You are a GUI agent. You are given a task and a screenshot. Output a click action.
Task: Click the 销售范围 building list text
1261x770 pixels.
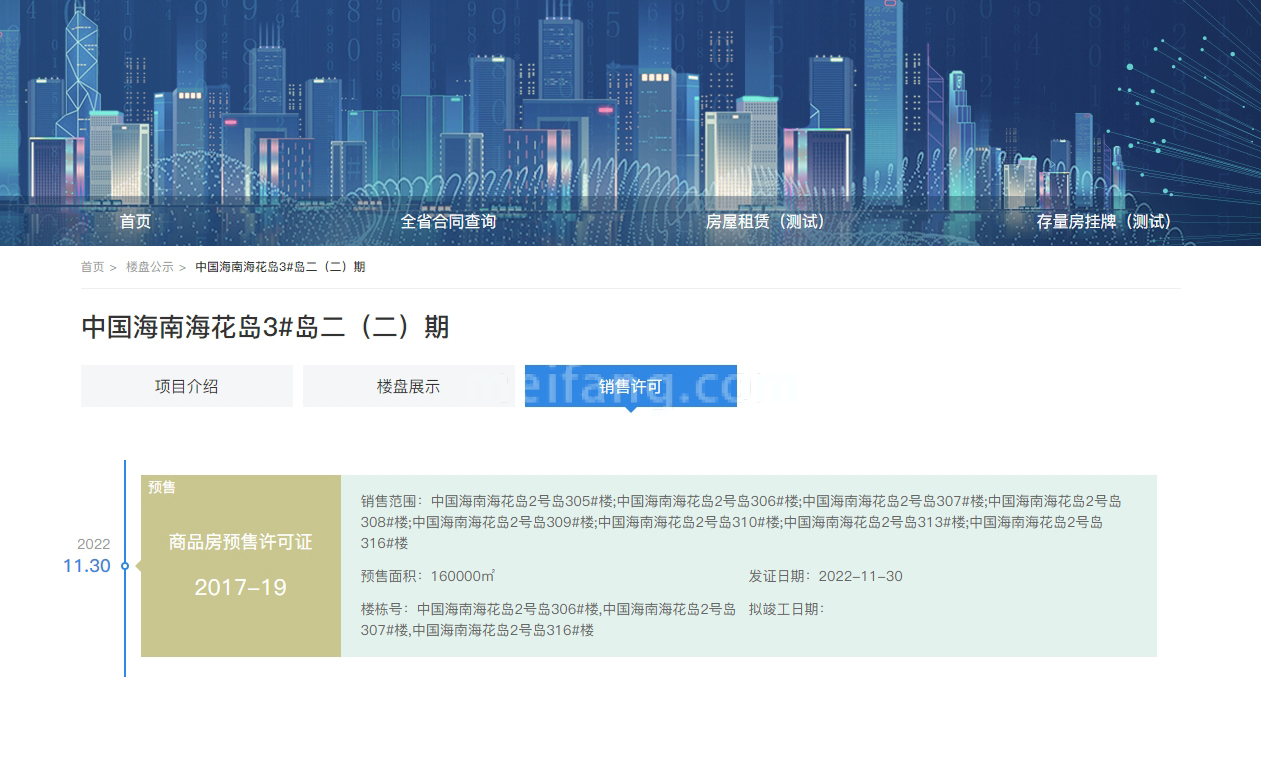[x=740, y=522]
